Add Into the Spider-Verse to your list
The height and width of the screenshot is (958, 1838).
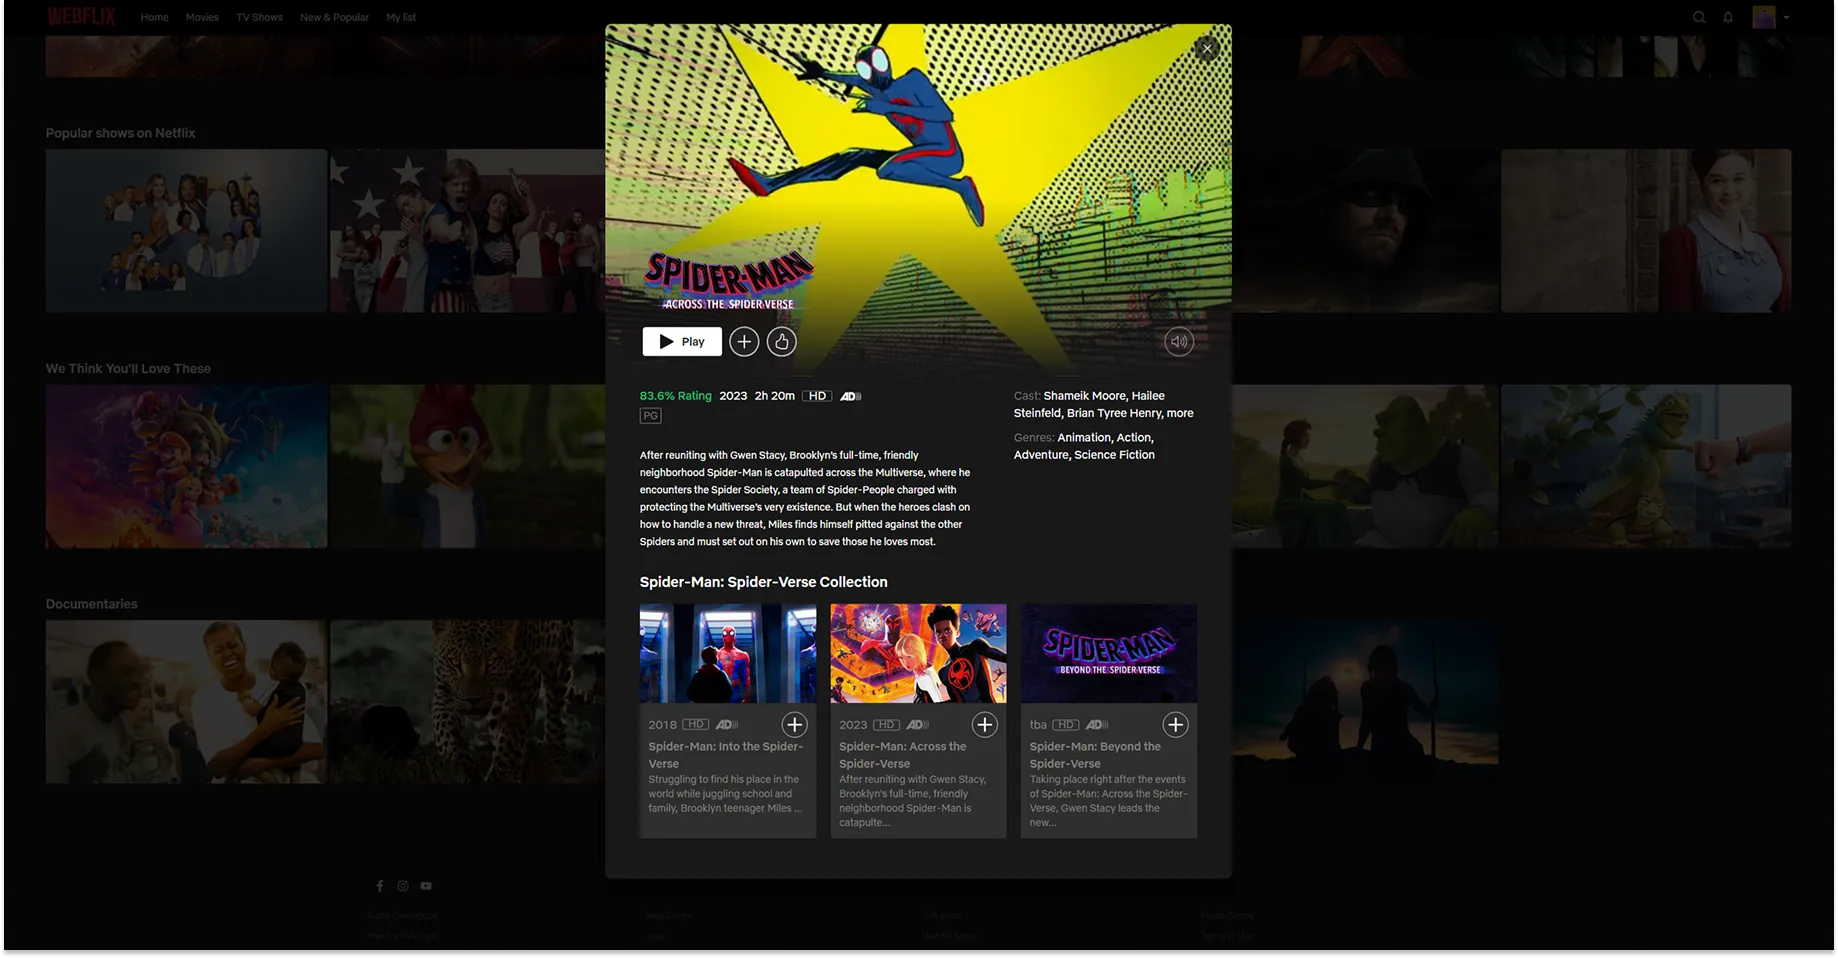pos(793,724)
